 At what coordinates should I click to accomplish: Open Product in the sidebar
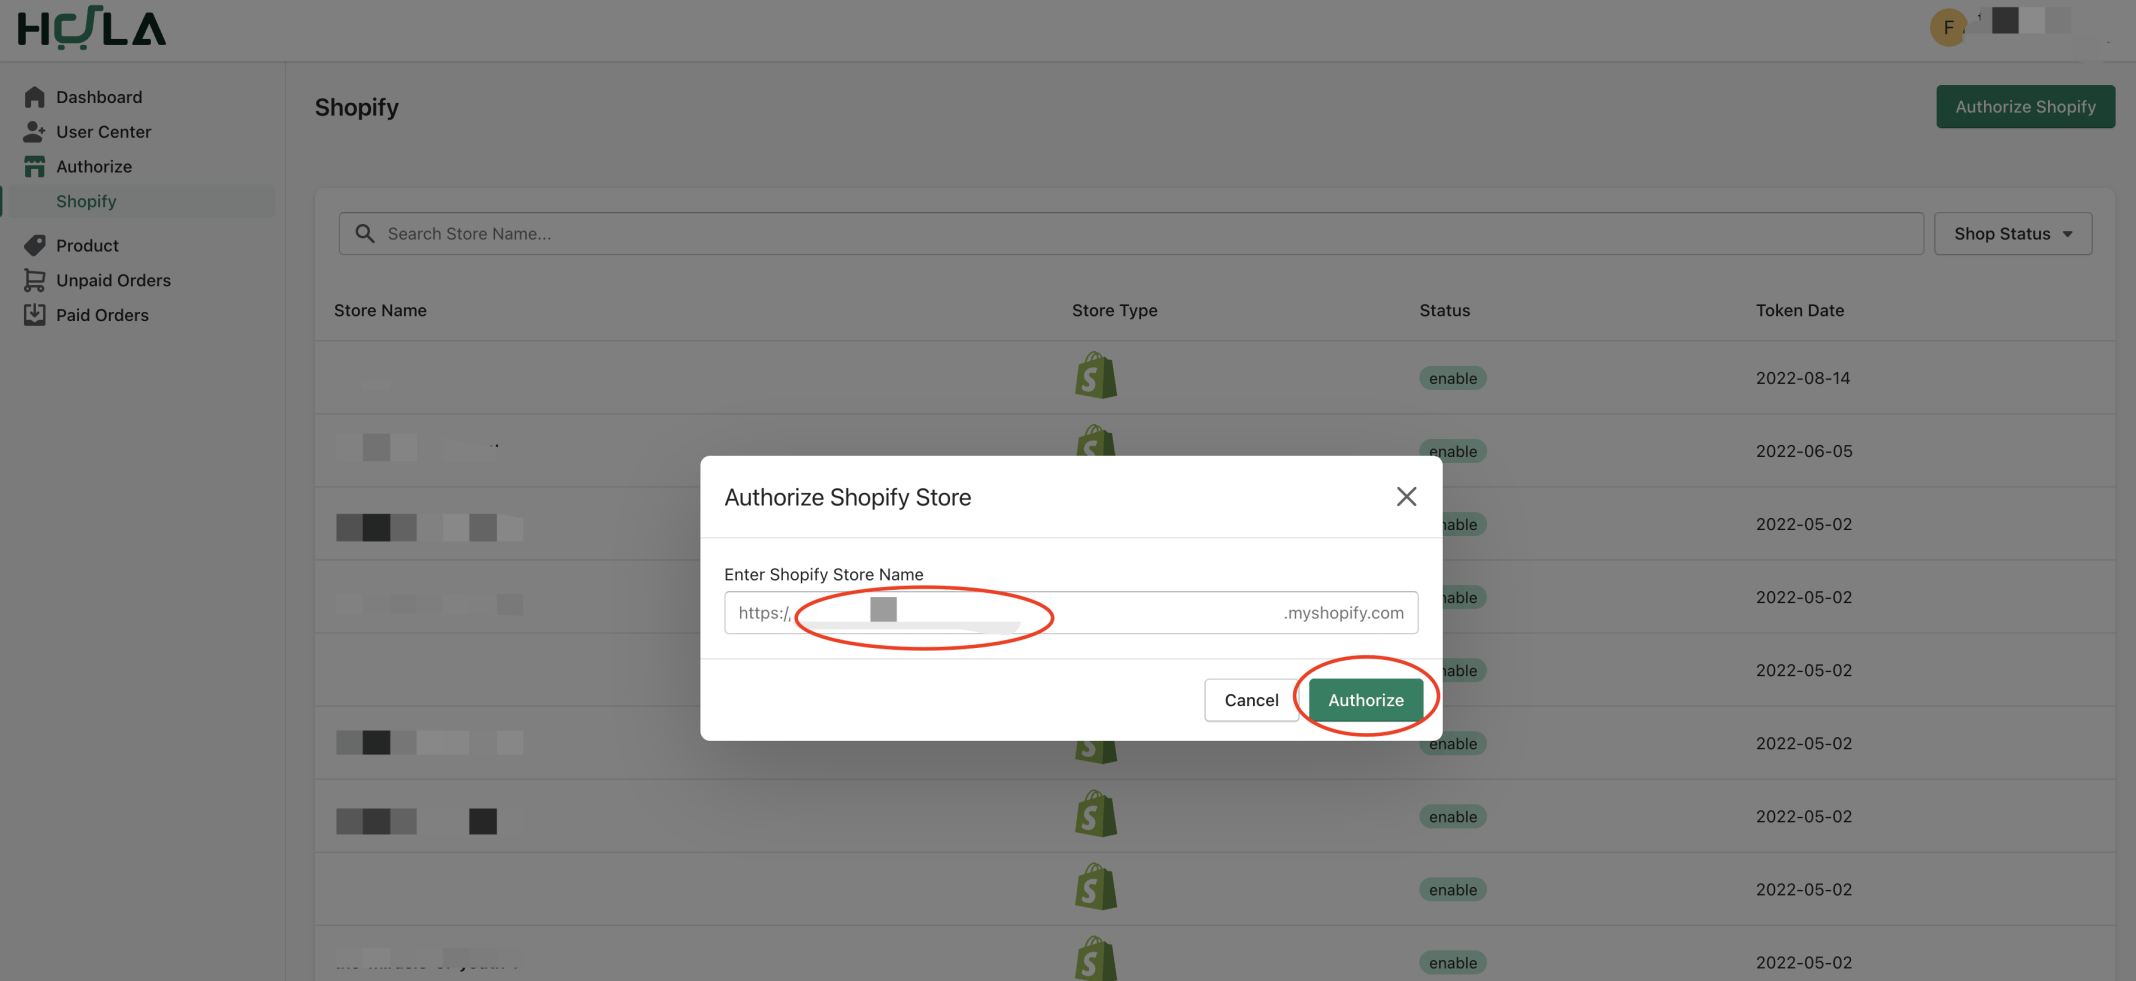(87, 246)
